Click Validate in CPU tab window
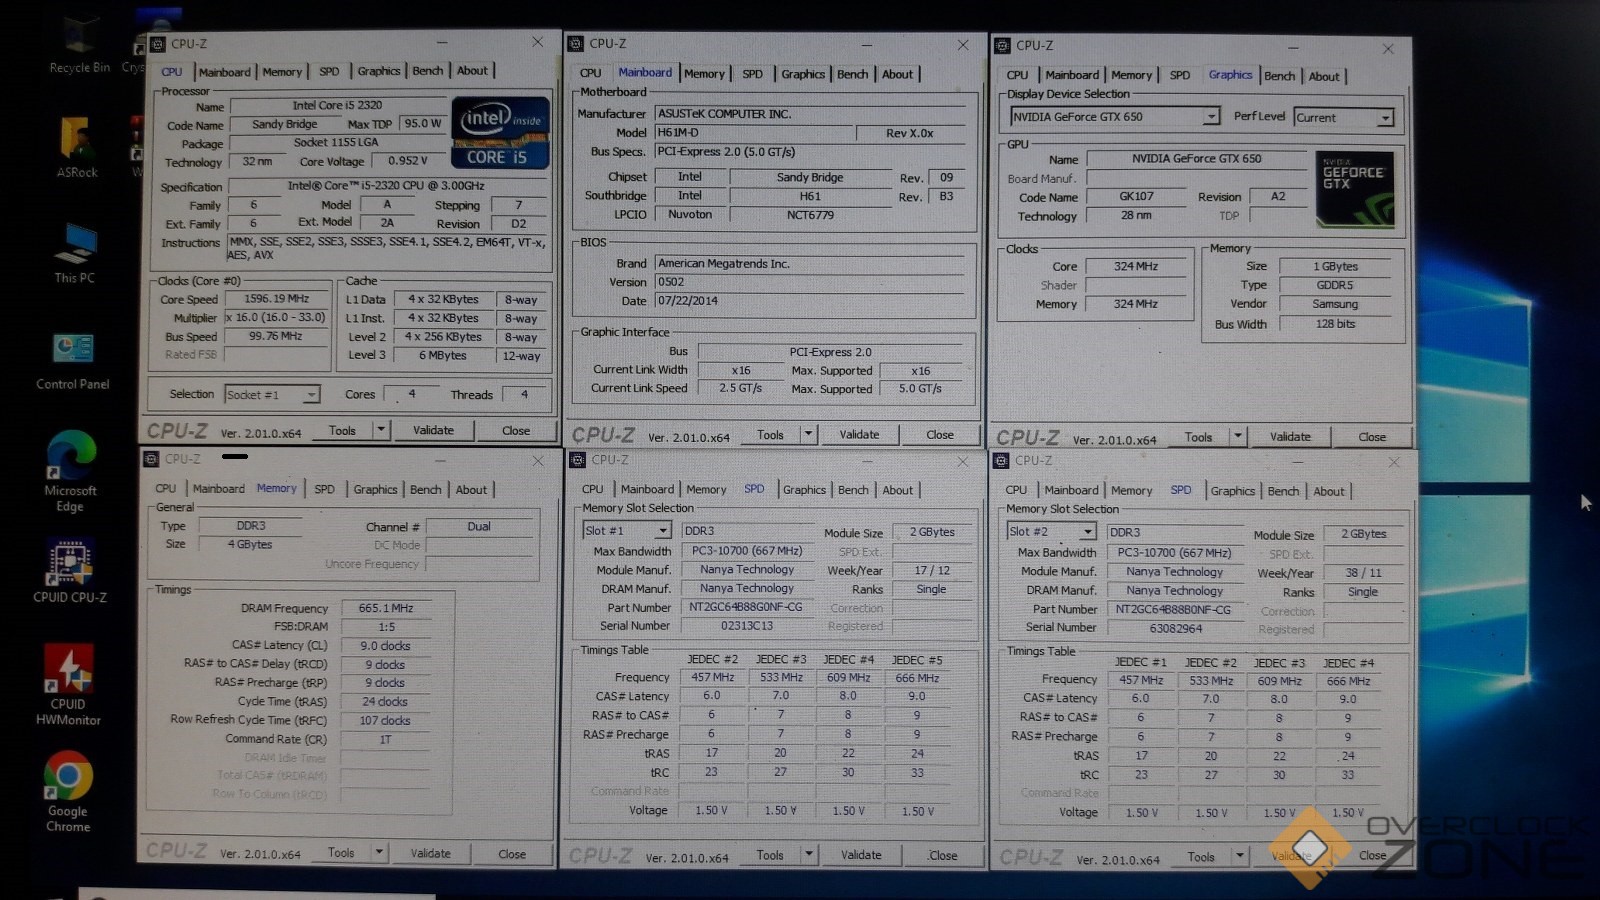1600x900 pixels. [x=433, y=430]
